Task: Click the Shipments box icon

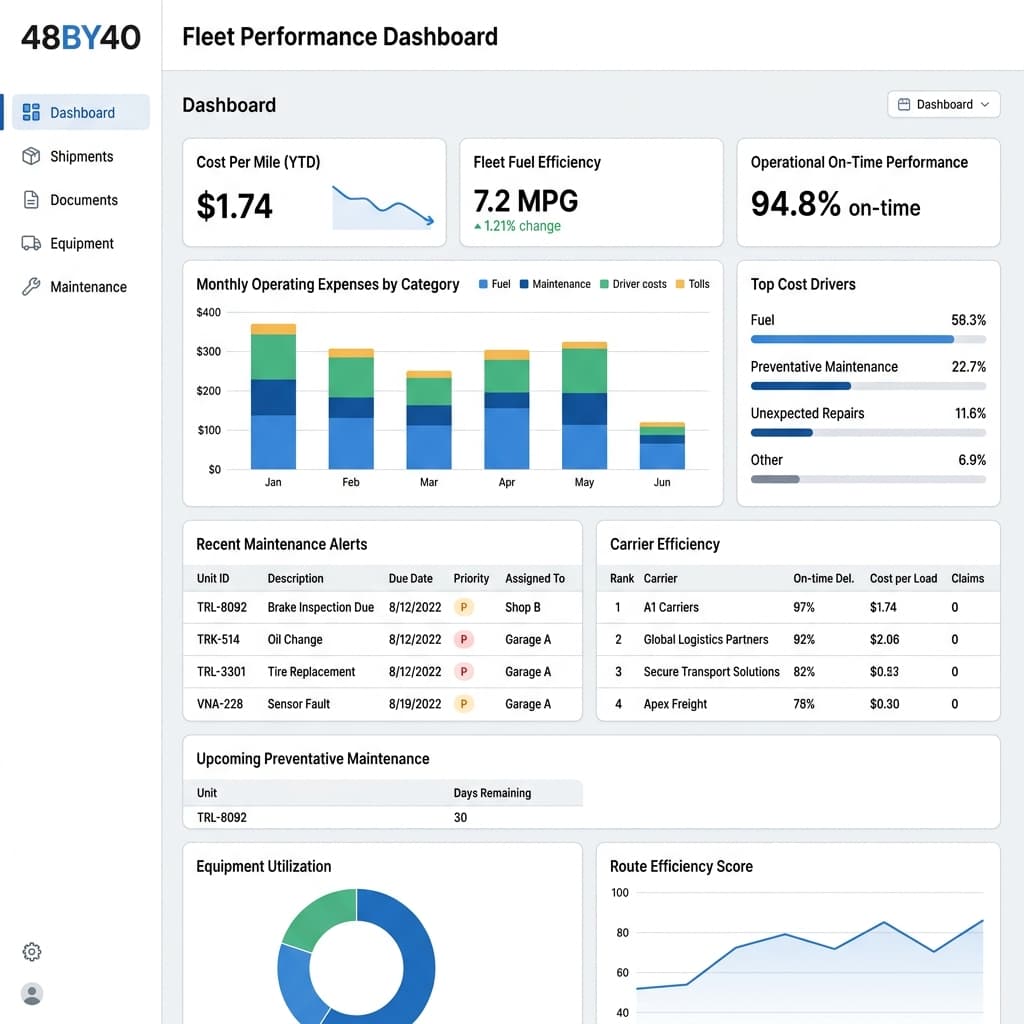Action: [31, 156]
